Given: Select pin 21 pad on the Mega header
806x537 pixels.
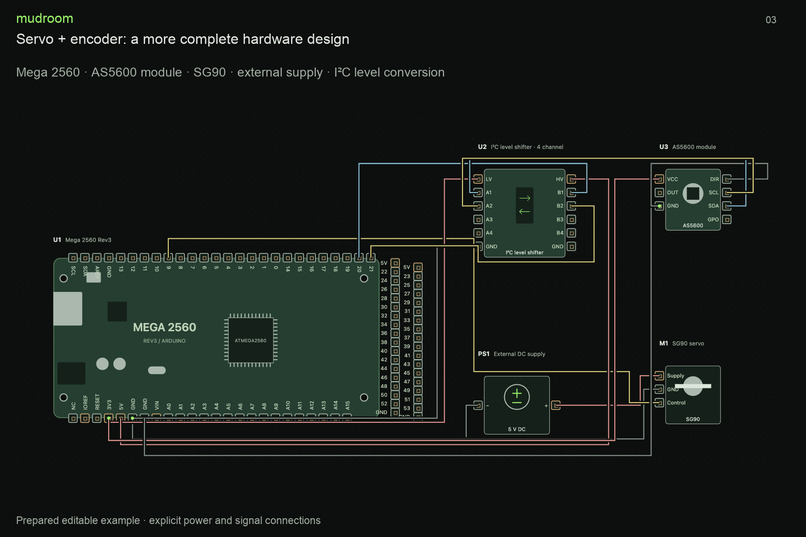Looking at the screenshot, I should 371,257.
